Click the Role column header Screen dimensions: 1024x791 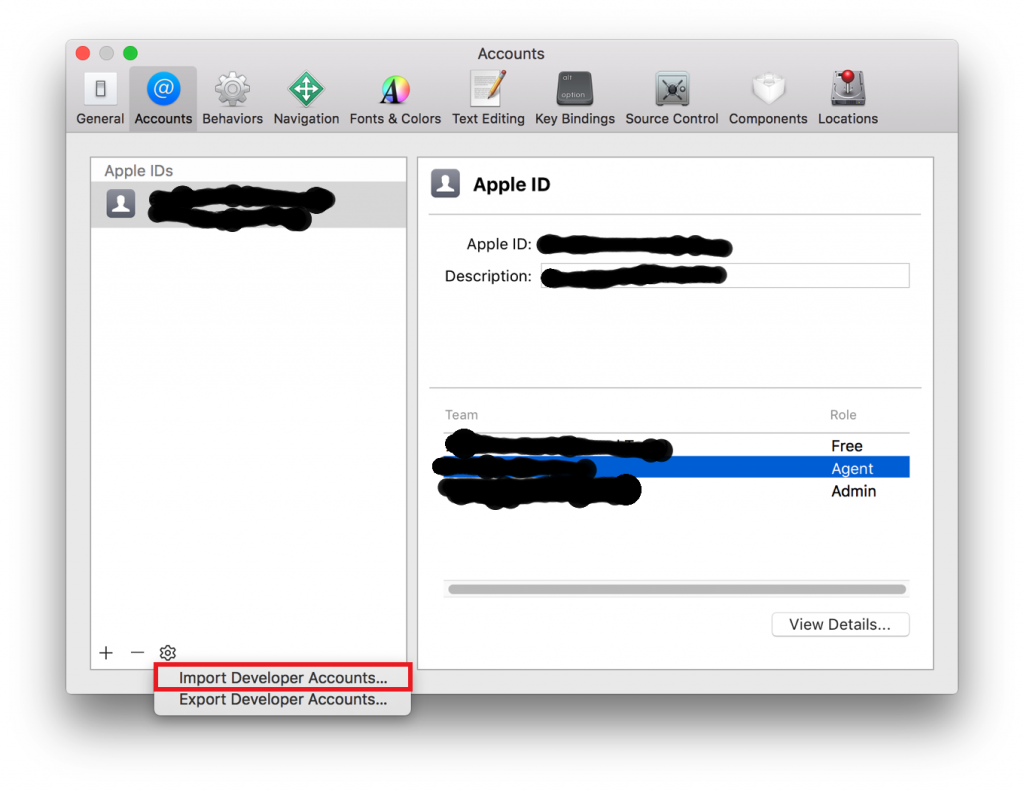(x=842, y=415)
